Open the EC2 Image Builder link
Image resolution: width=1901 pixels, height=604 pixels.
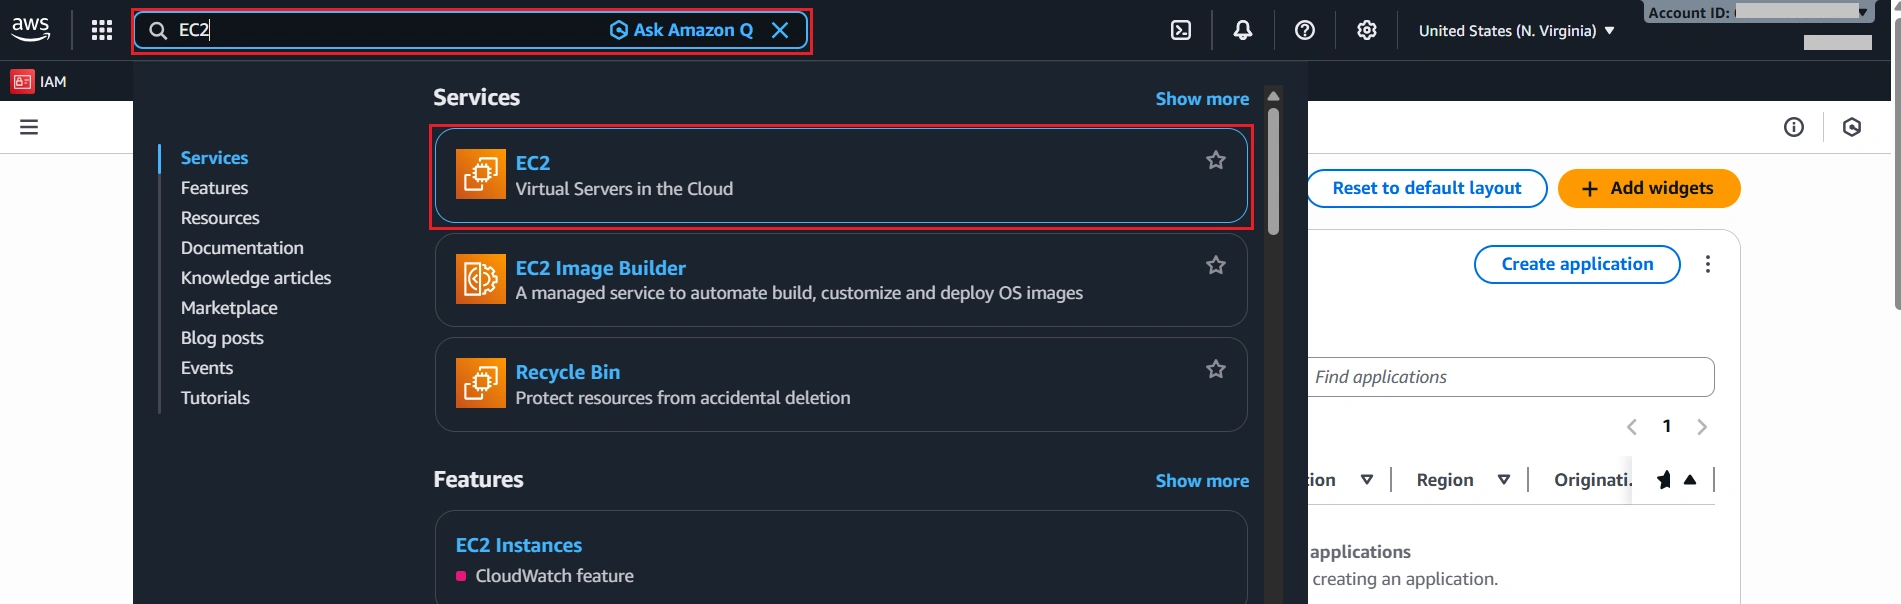600,268
